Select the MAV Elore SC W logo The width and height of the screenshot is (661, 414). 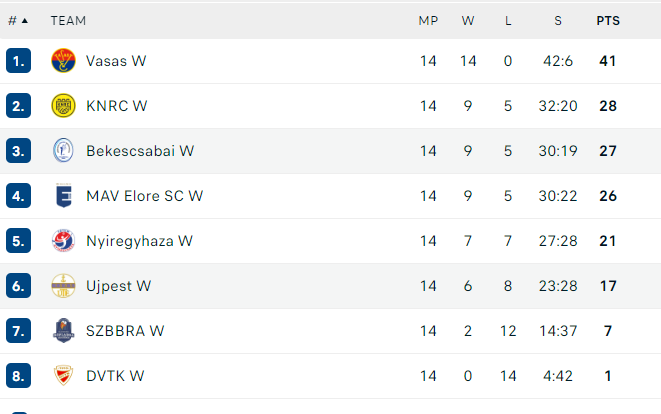point(63,196)
